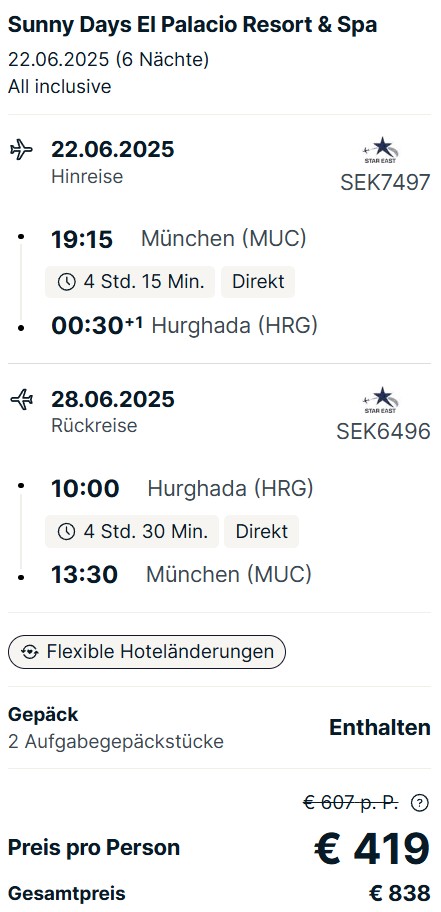The width and height of the screenshot is (441, 912).
Task: Click Star East logo for flight SEK6496
Action: pos(381,400)
